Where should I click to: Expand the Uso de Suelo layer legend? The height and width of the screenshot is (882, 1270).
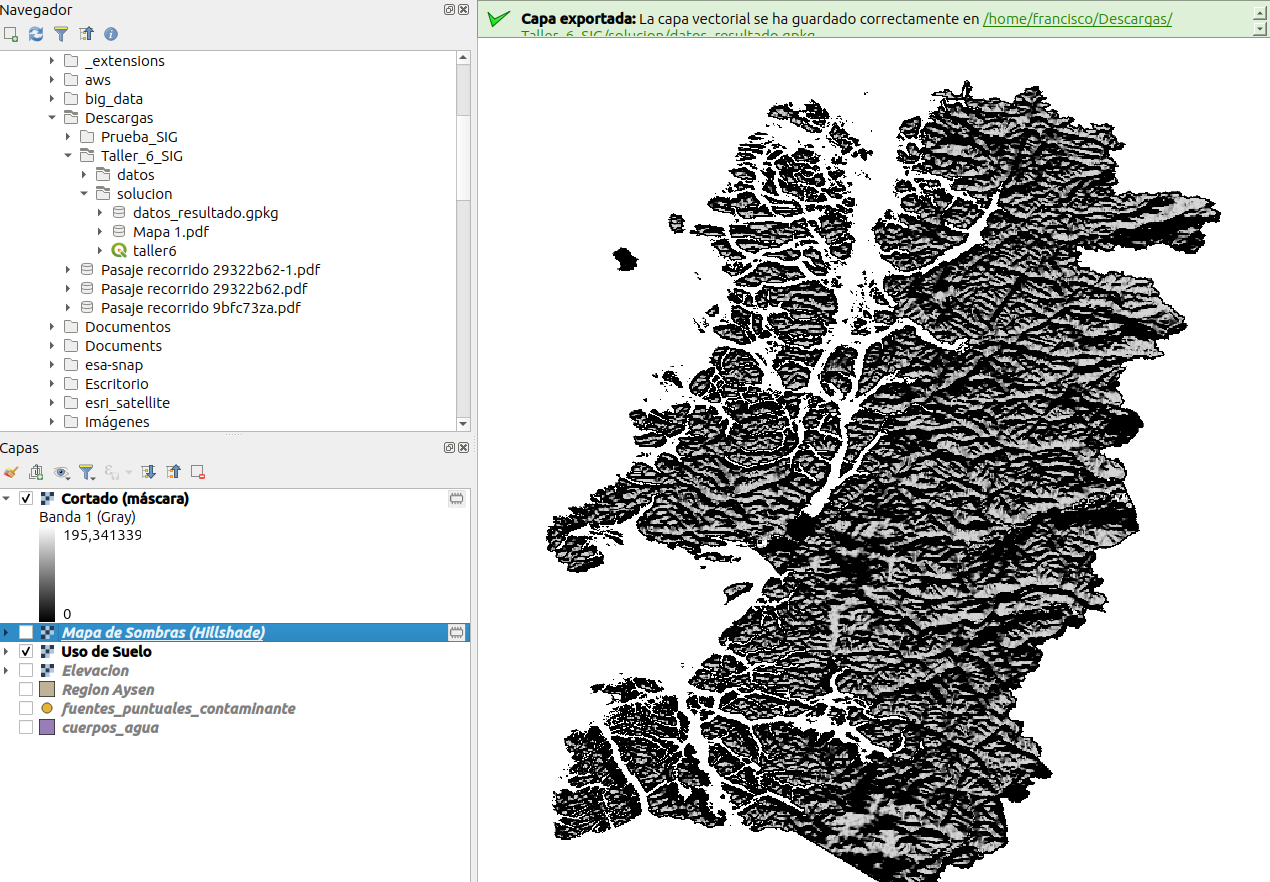click(7, 652)
